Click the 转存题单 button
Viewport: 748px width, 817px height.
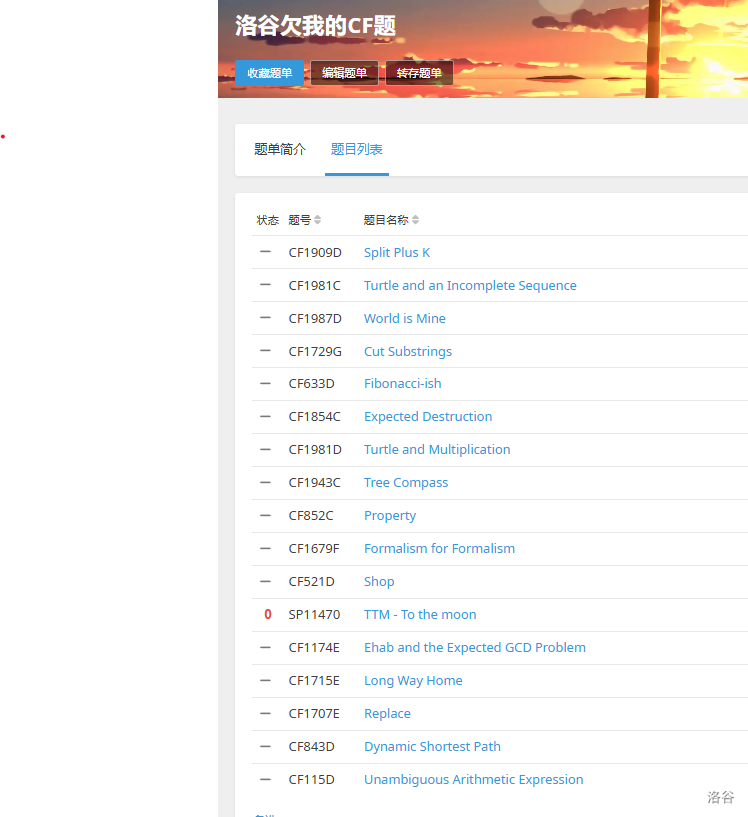tap(419, 73)
